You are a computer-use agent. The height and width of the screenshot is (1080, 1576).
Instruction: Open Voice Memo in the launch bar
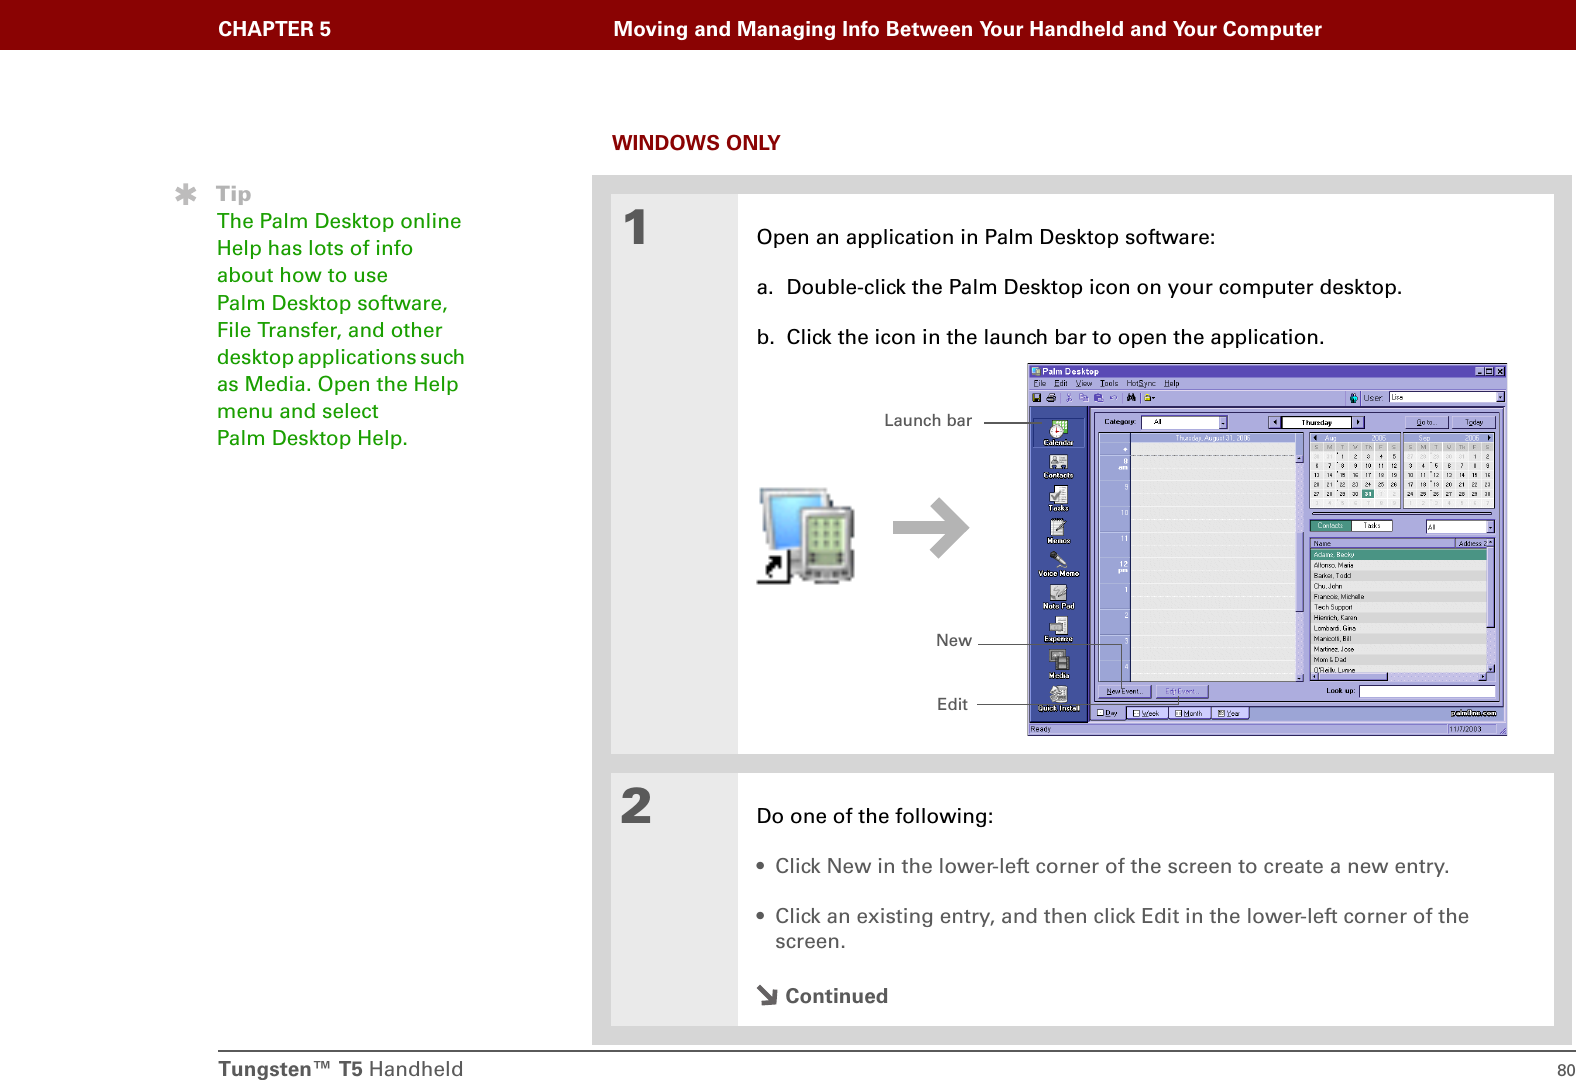[1058, 564]
